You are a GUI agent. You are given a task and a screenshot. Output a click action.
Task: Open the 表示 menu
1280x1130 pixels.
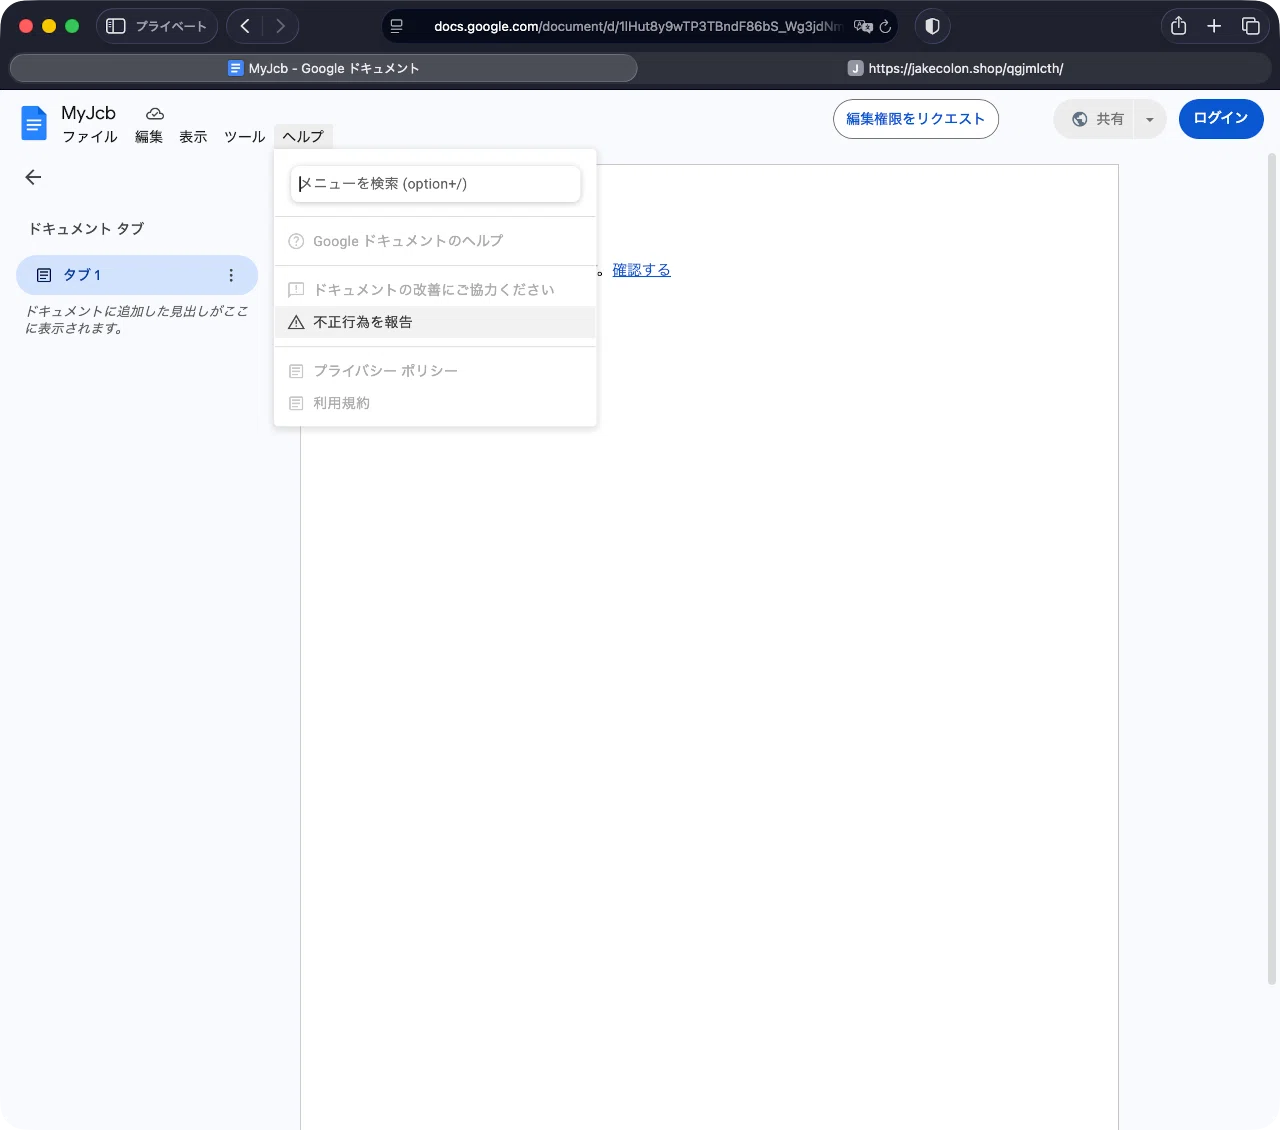coord(193,137)
